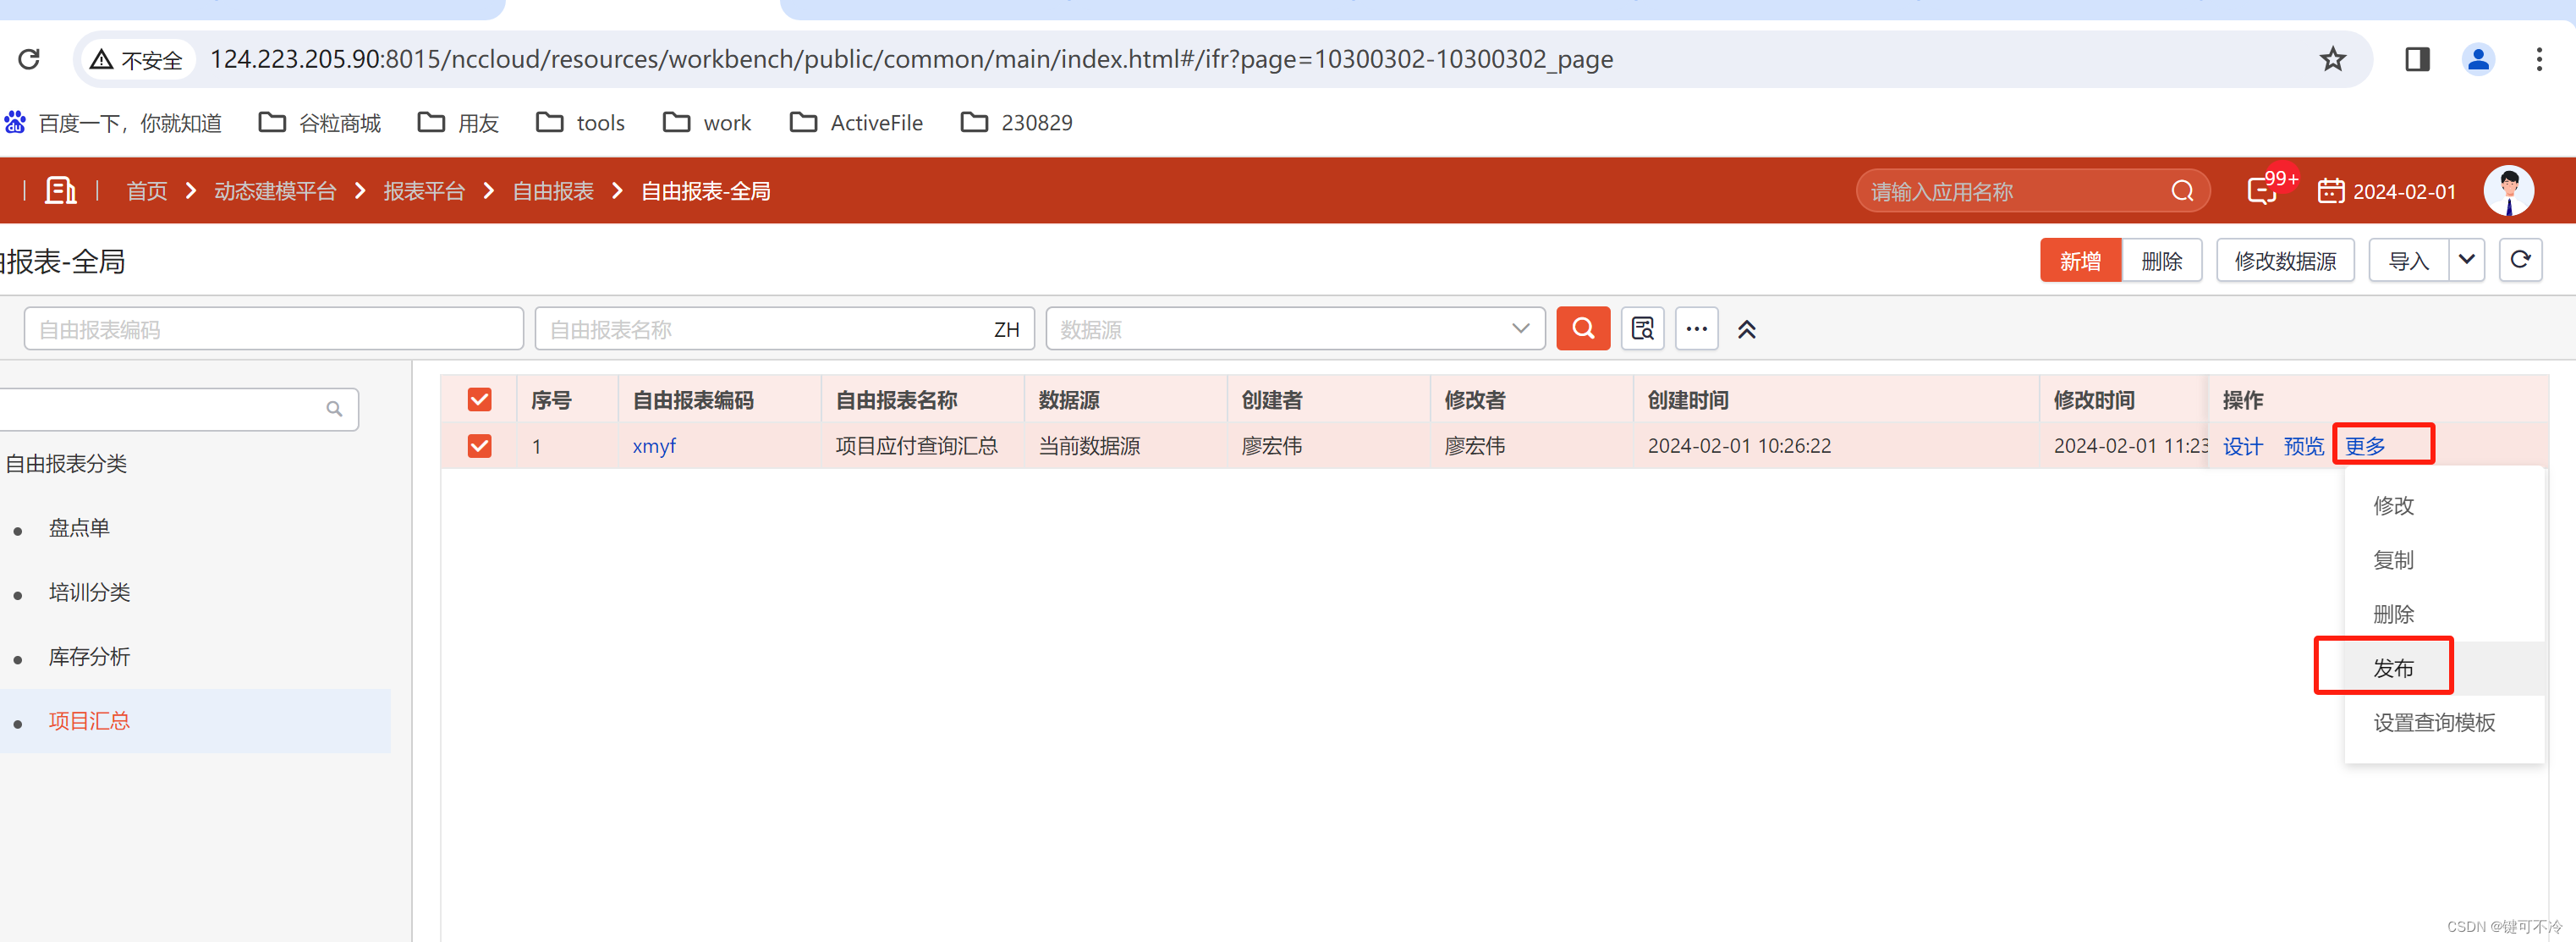This screenshot has height=942, width=2576.
Task: Click the 自由报表编码 input field
Action: tap(273, 329)
